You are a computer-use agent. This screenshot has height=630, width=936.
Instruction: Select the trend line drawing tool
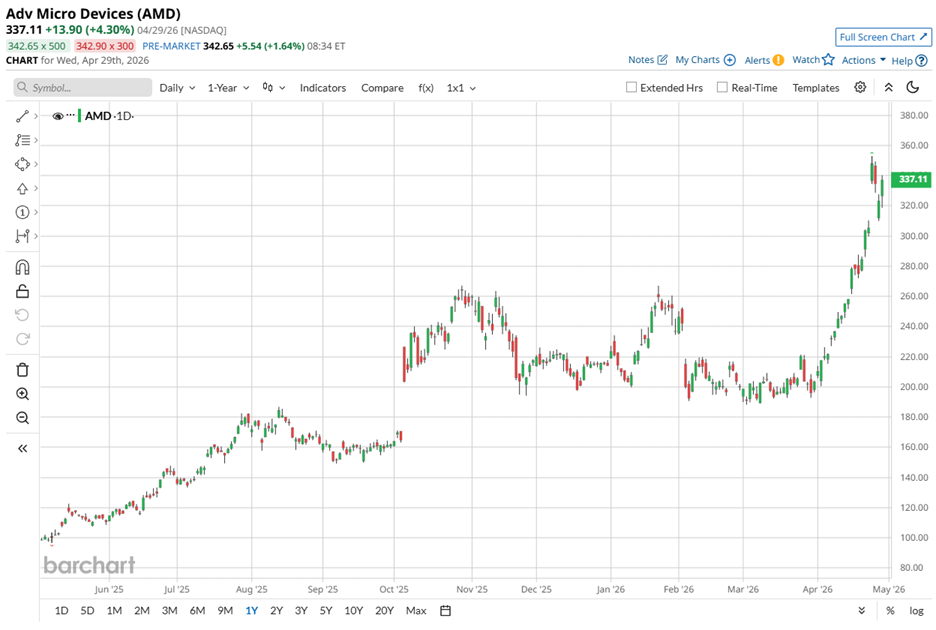point(22,116)
